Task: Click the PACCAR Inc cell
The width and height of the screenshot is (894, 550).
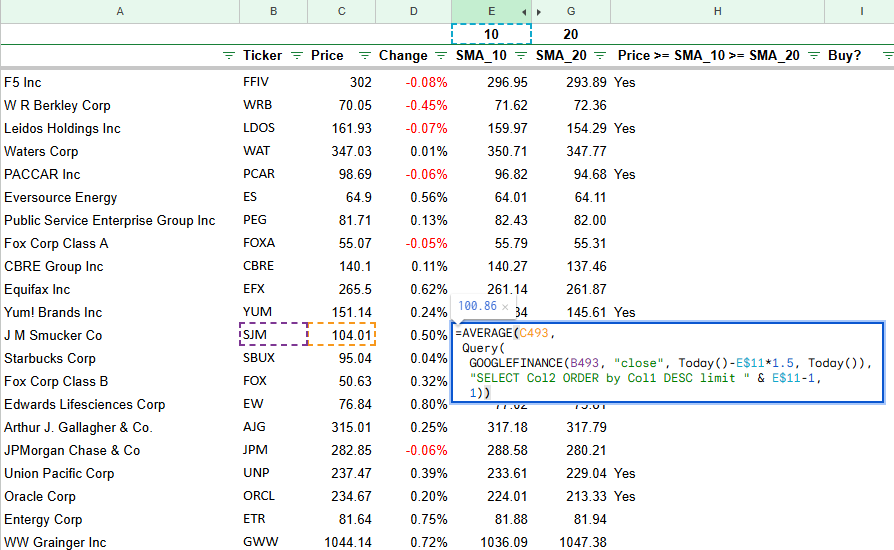Action: 120,174
